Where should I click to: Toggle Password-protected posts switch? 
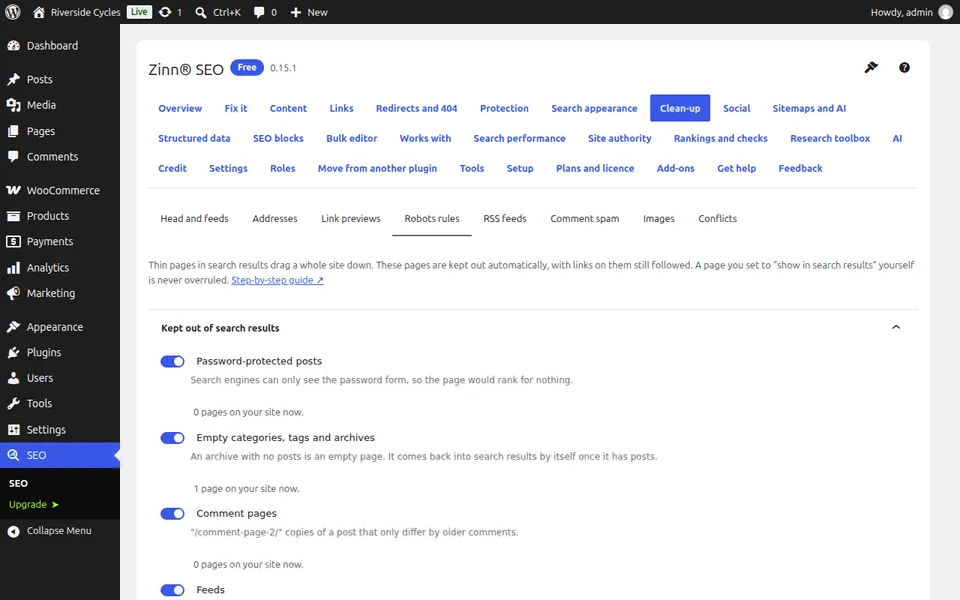pyautogui.click(x=172, y=361)
